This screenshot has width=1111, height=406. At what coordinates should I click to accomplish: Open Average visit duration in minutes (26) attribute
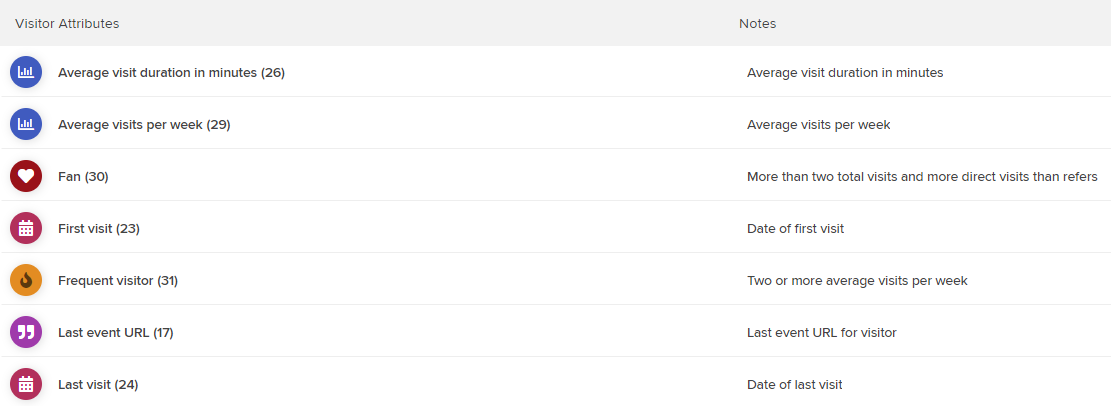click(171, 72)
